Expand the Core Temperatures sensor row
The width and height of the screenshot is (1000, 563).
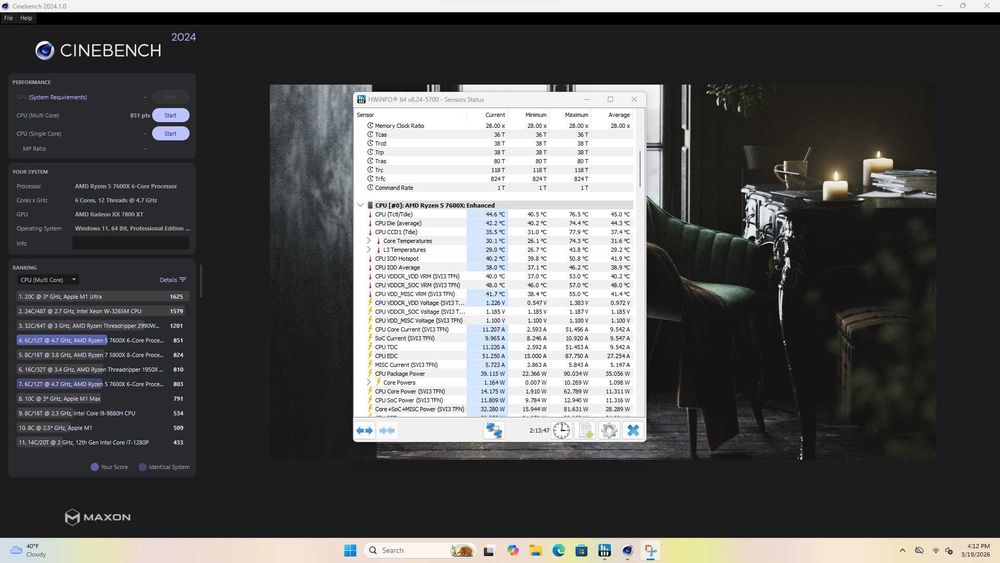(369, 241)
